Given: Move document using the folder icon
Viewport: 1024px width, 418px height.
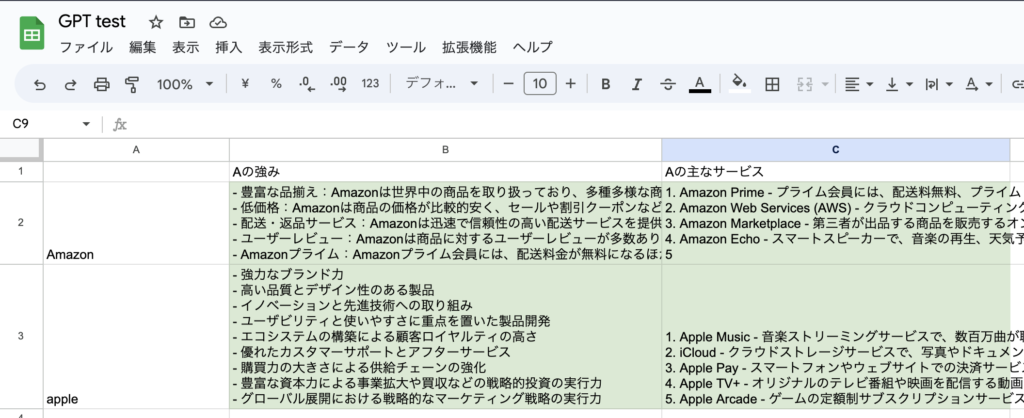Looking at the screenshot, I should click(187, 23).
